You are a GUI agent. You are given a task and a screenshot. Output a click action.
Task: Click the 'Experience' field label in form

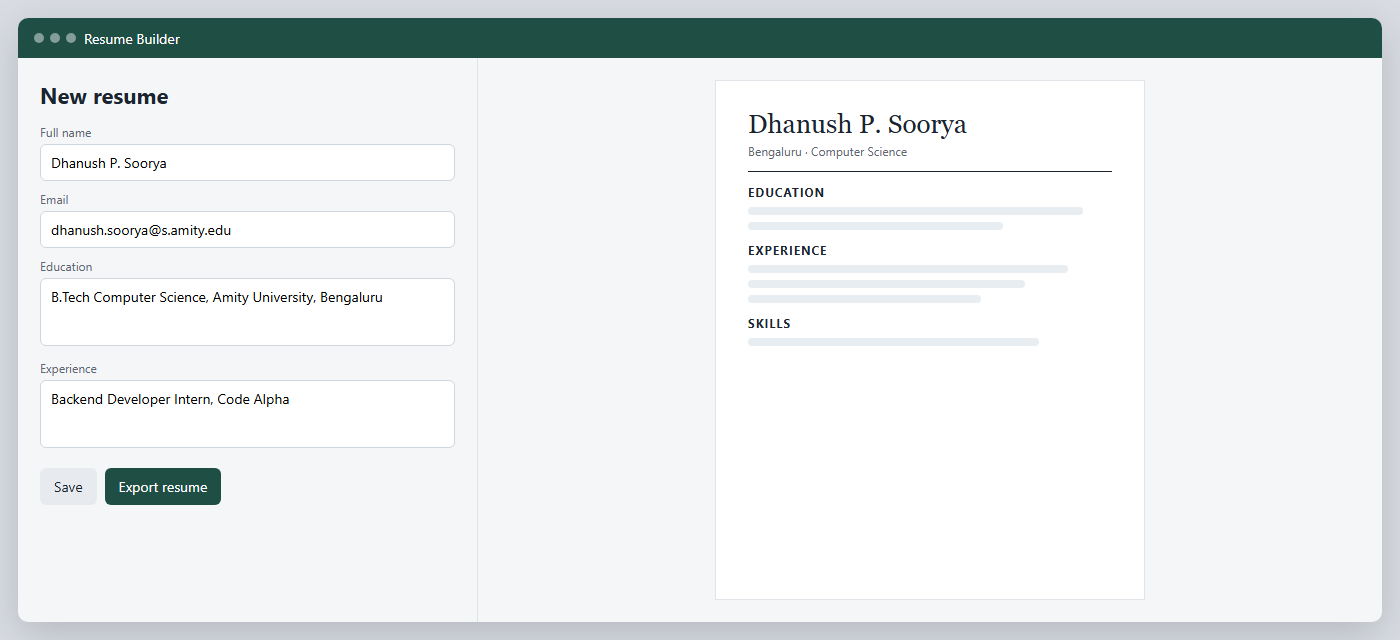[x=68, y=369]
